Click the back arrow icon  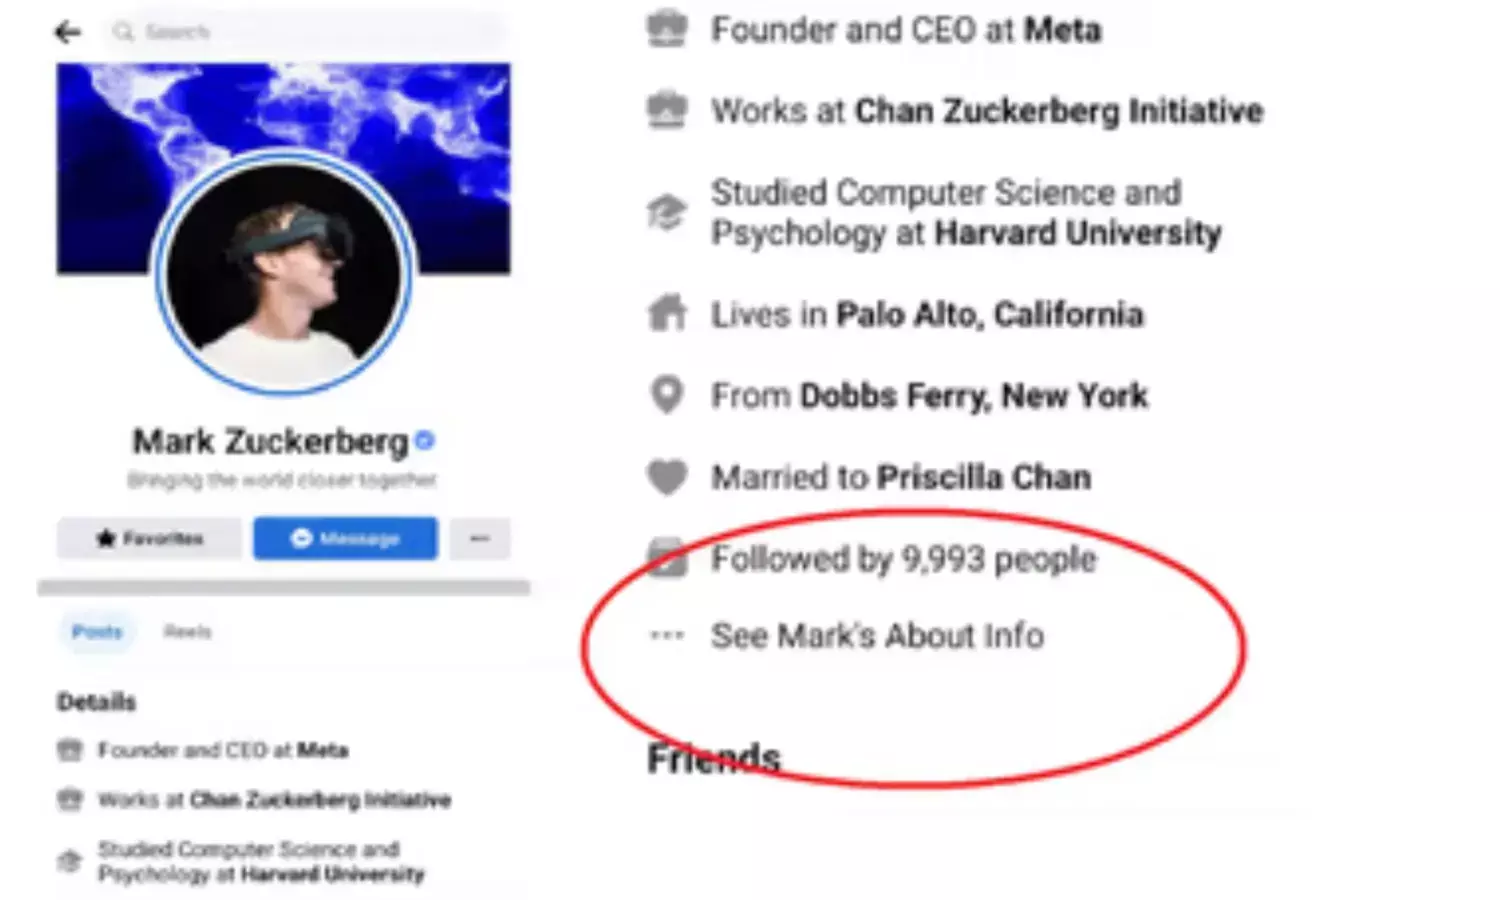tap(67, 32)
